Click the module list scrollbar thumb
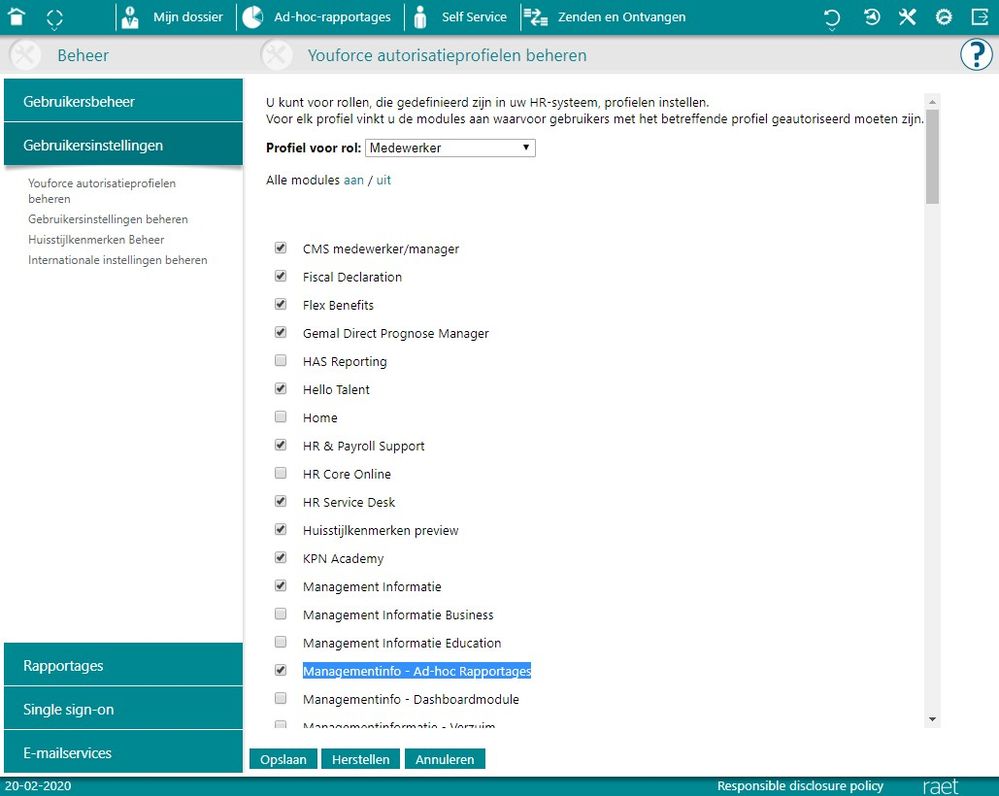999x796 pixels. (x=932, y=157)
